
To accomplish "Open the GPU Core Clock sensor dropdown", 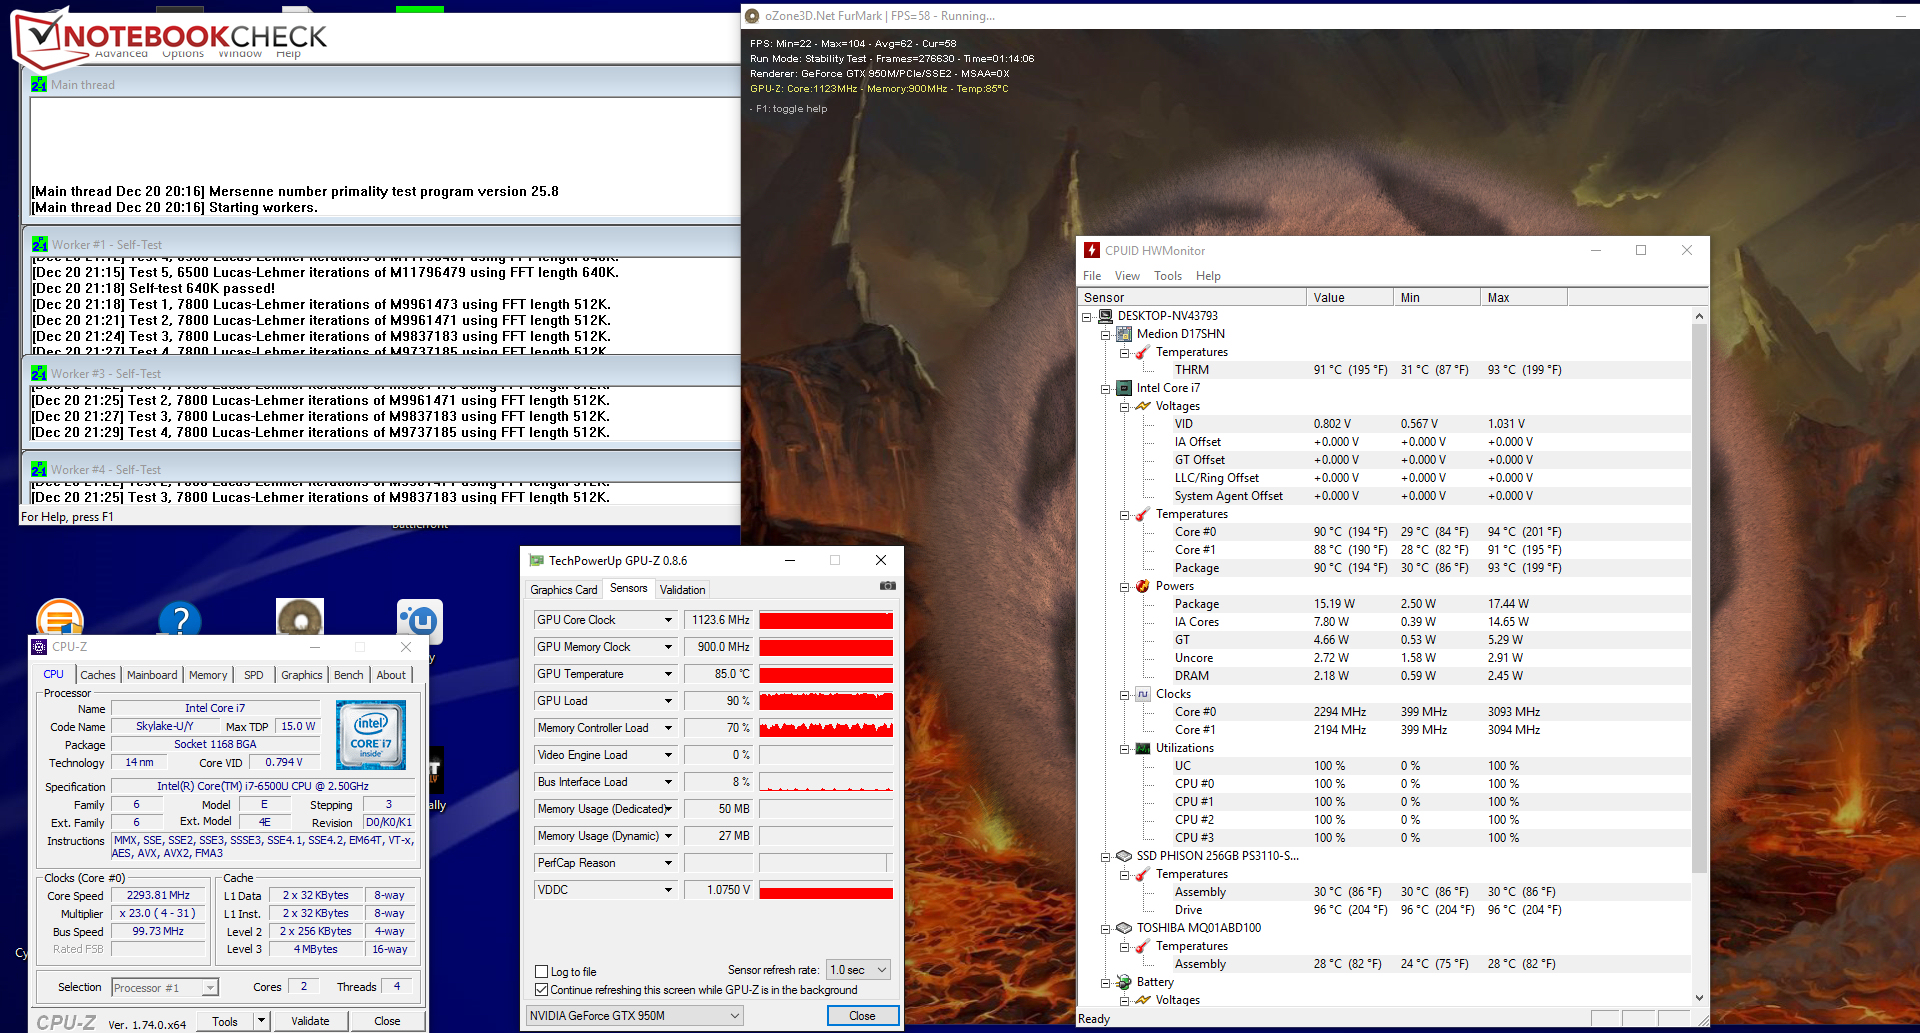I will 668,620.
